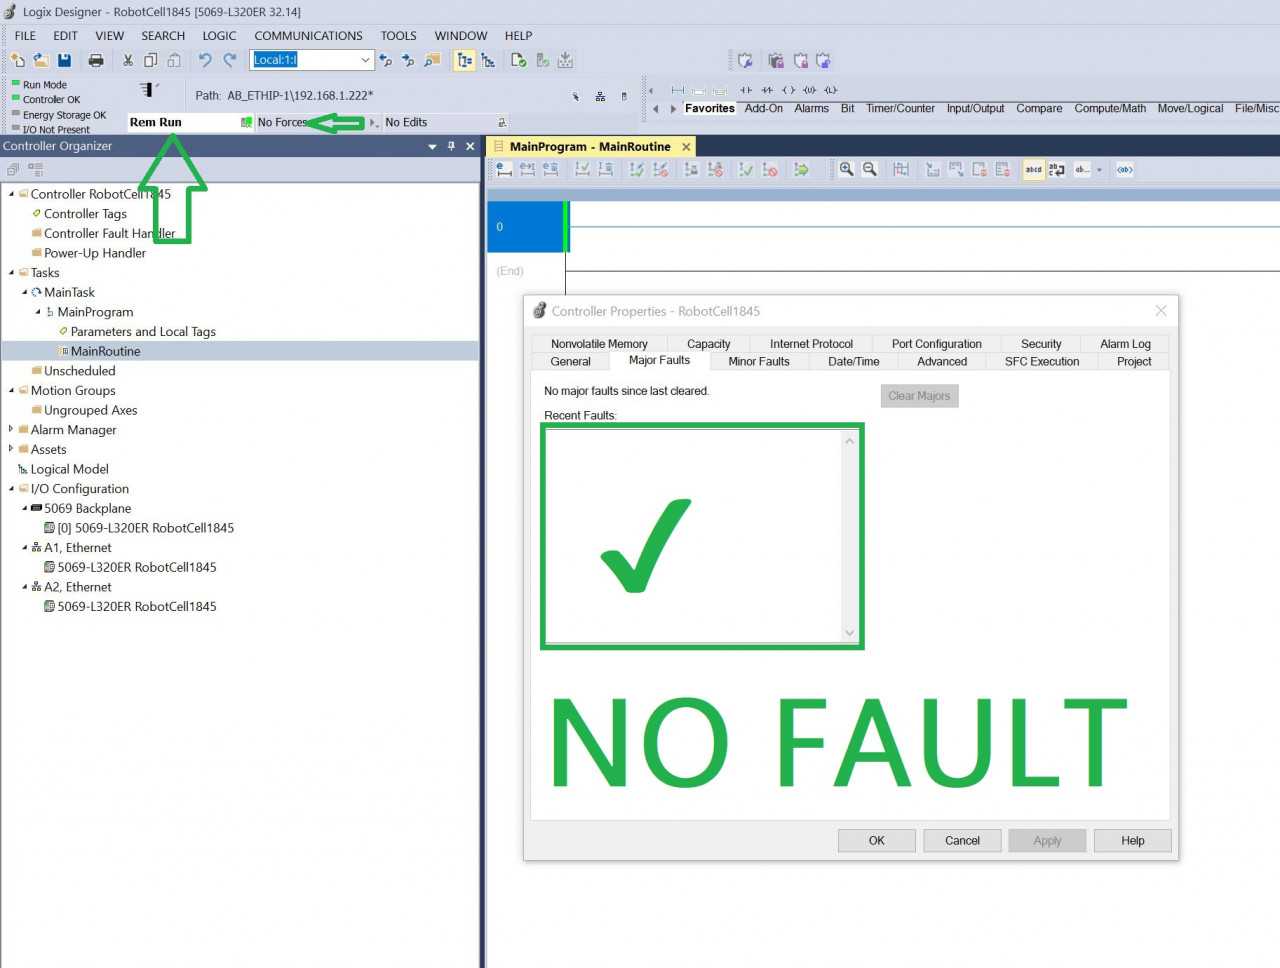Toggle the 'abcd' tag display button
Image resolution: width=1280 pixels, height=968 pixels.
click(1033, 170)
